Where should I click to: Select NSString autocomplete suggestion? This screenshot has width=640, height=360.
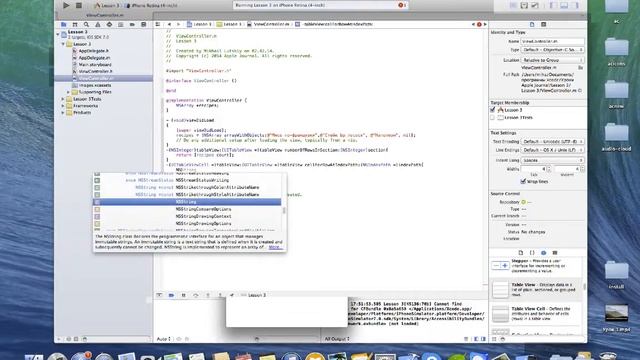[187, 202]
